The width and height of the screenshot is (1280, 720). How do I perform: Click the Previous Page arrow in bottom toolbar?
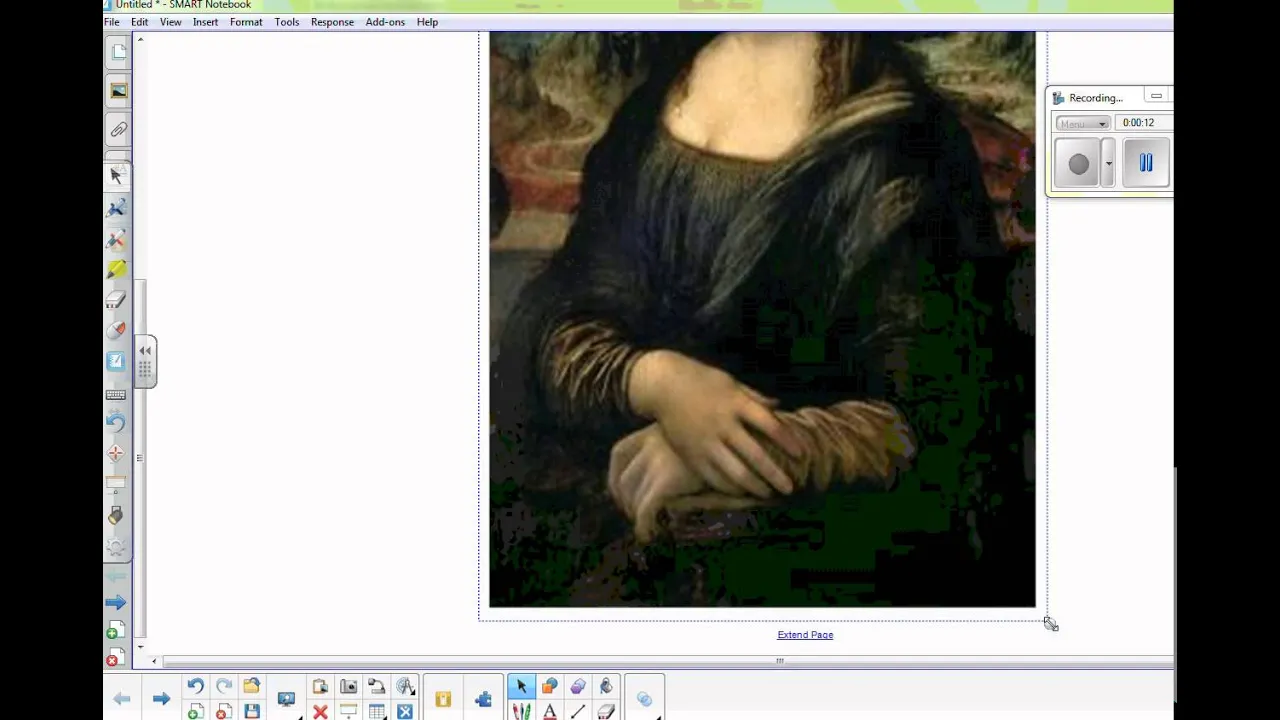[122, 699]
